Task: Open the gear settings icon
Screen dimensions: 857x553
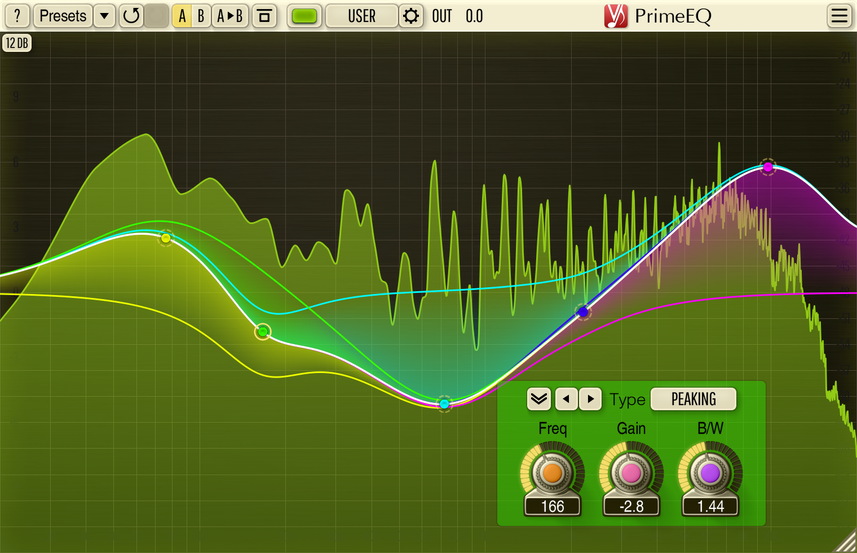Action: point(411,16)
